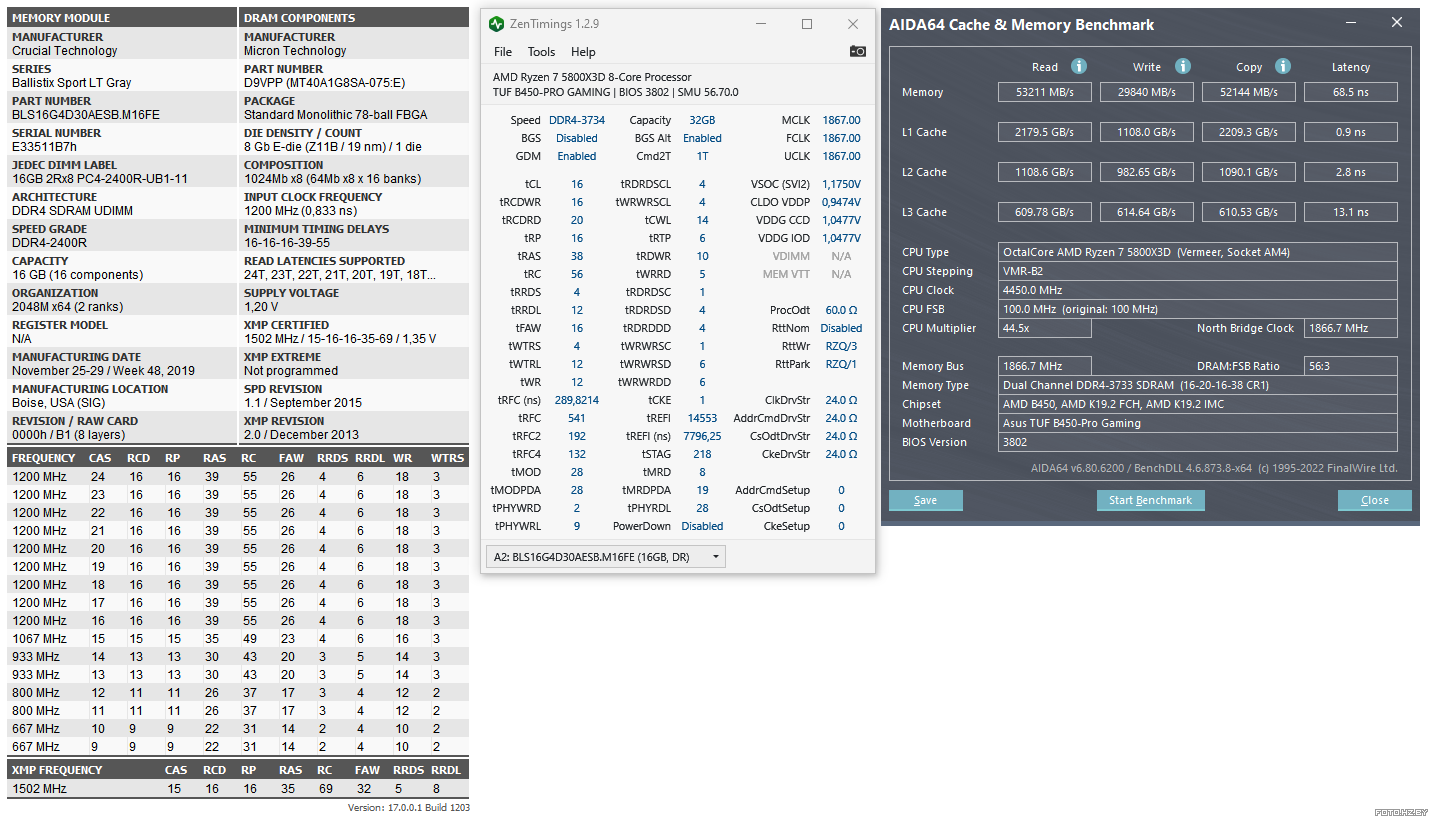Click the Memory Latency value 68.5 ns
This screenshot has height=820, width=1432.
1351,92
